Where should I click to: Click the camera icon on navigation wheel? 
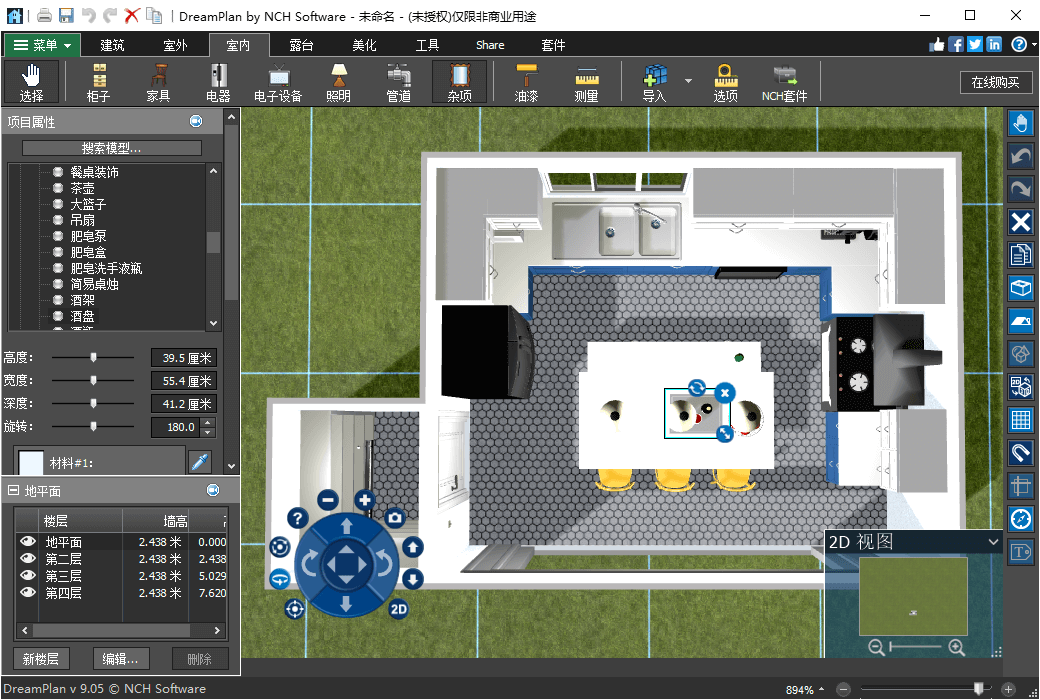pos(395,518)
